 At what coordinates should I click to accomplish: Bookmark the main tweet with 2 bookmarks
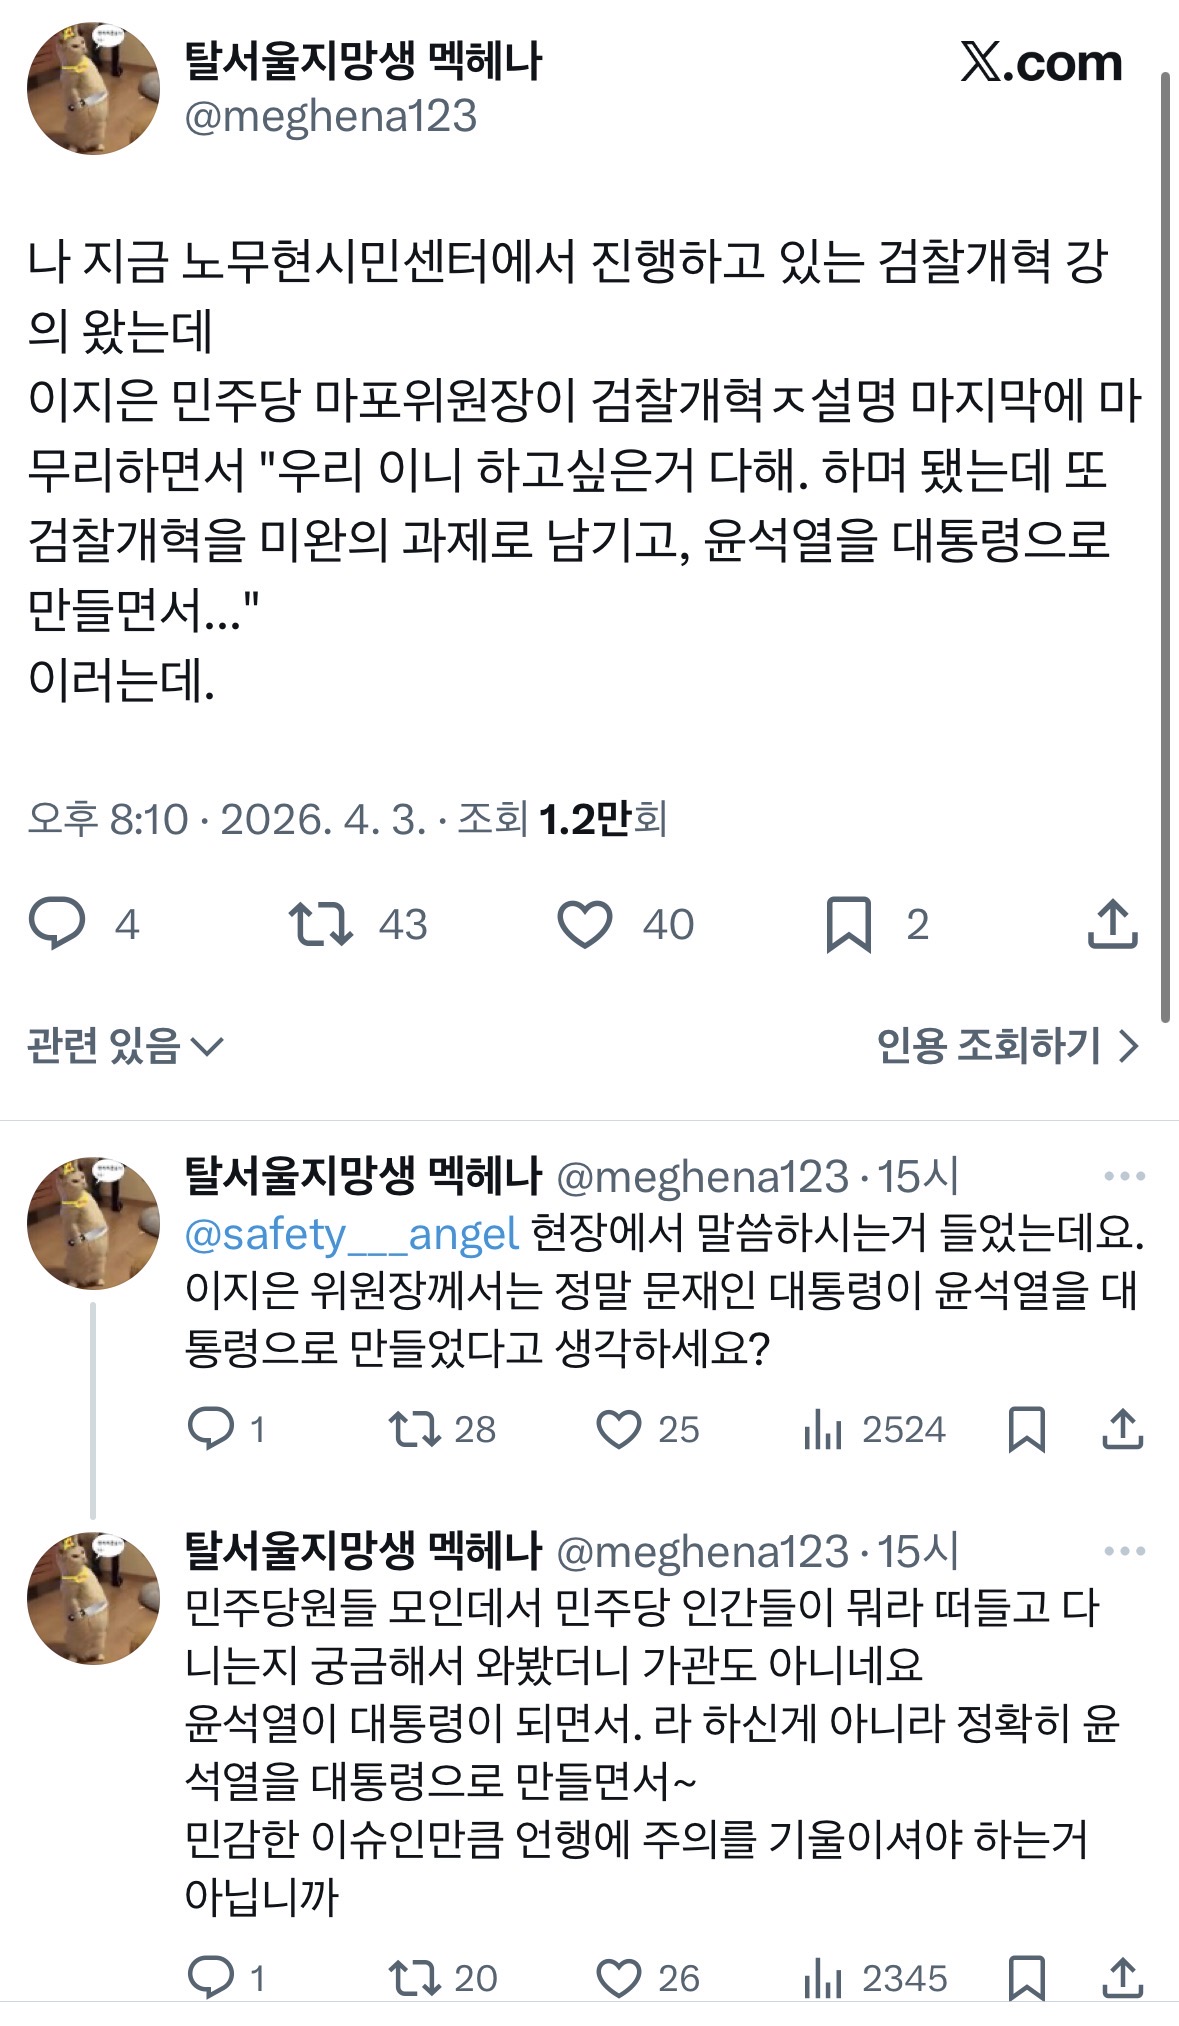pos(848,923)
